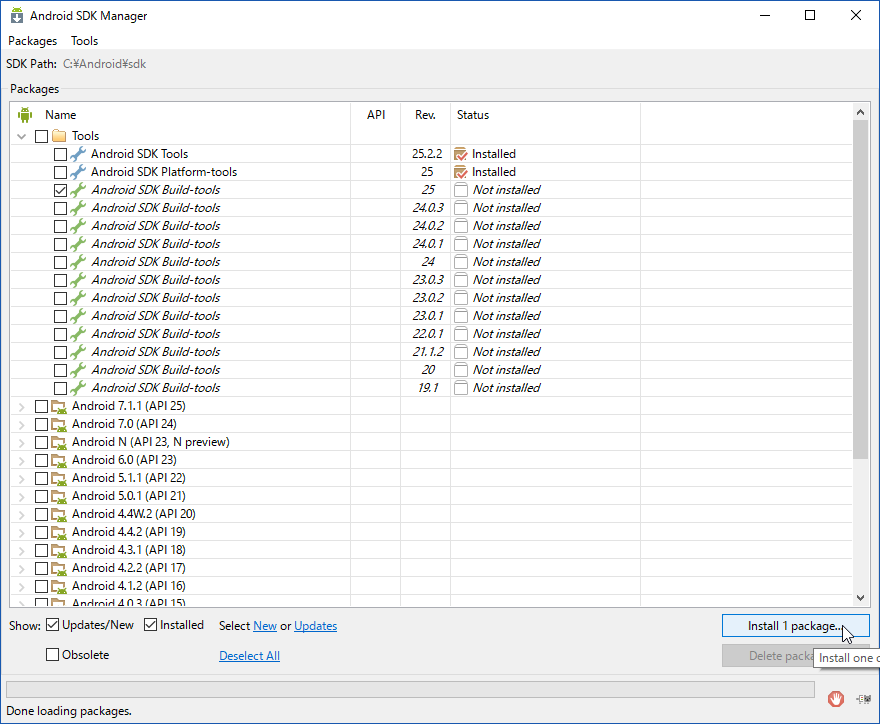Image resolution: width=880 pixels, height=724 pixels.
Task: Click scrollbar up arrow in package list
Action: 860,112
